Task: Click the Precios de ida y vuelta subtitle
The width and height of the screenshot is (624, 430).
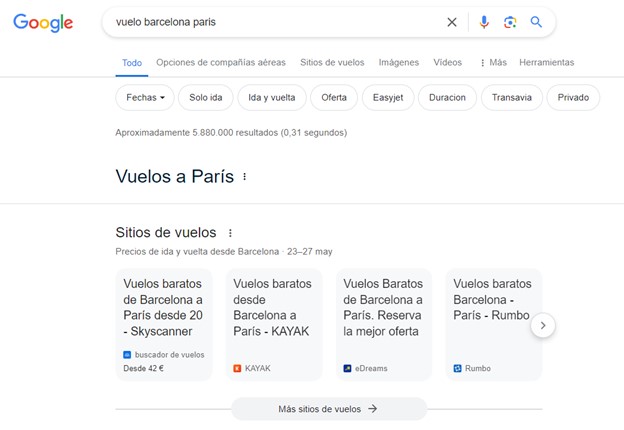Action: coord(224,251)
